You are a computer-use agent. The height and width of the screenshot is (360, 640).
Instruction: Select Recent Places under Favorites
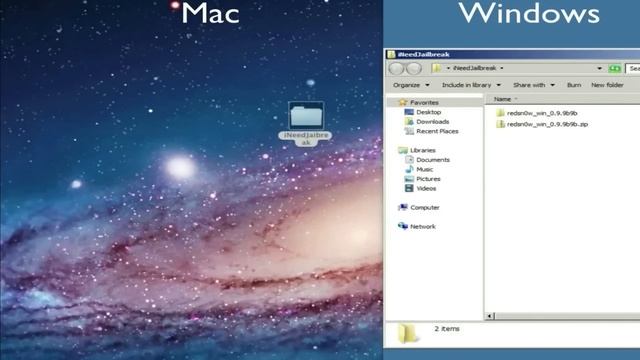[x=437, y=131]
